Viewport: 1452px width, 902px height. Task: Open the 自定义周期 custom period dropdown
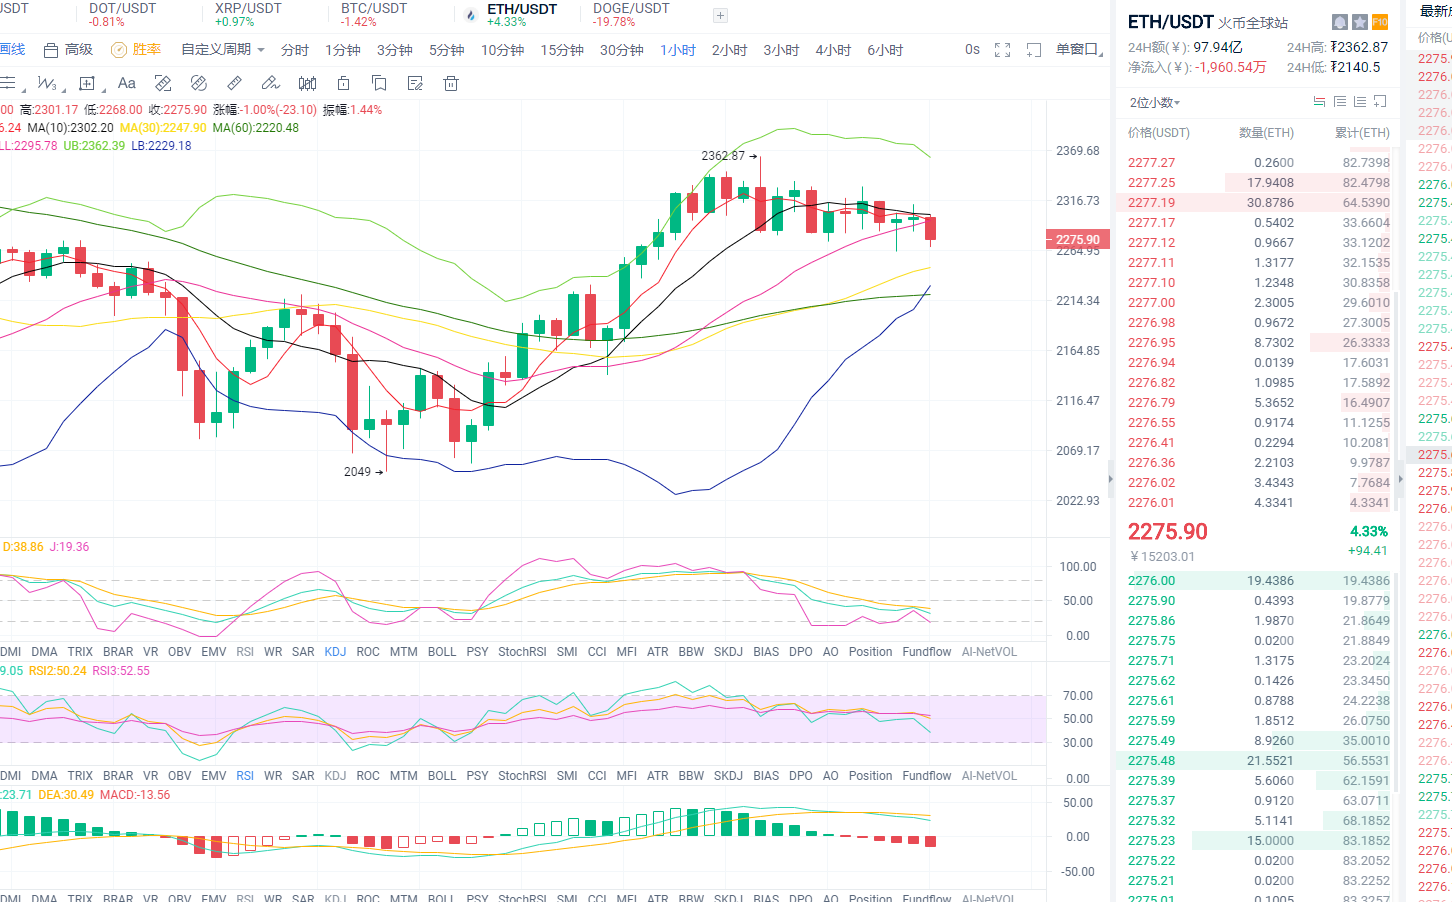tap(223, 50)
